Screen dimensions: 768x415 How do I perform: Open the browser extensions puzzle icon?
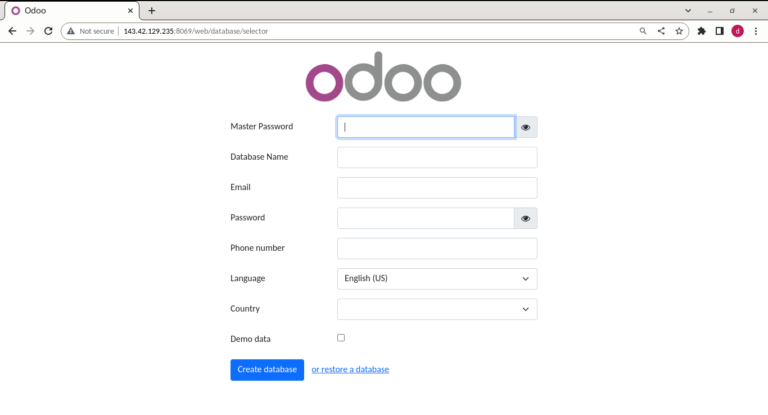pos(701,31)
